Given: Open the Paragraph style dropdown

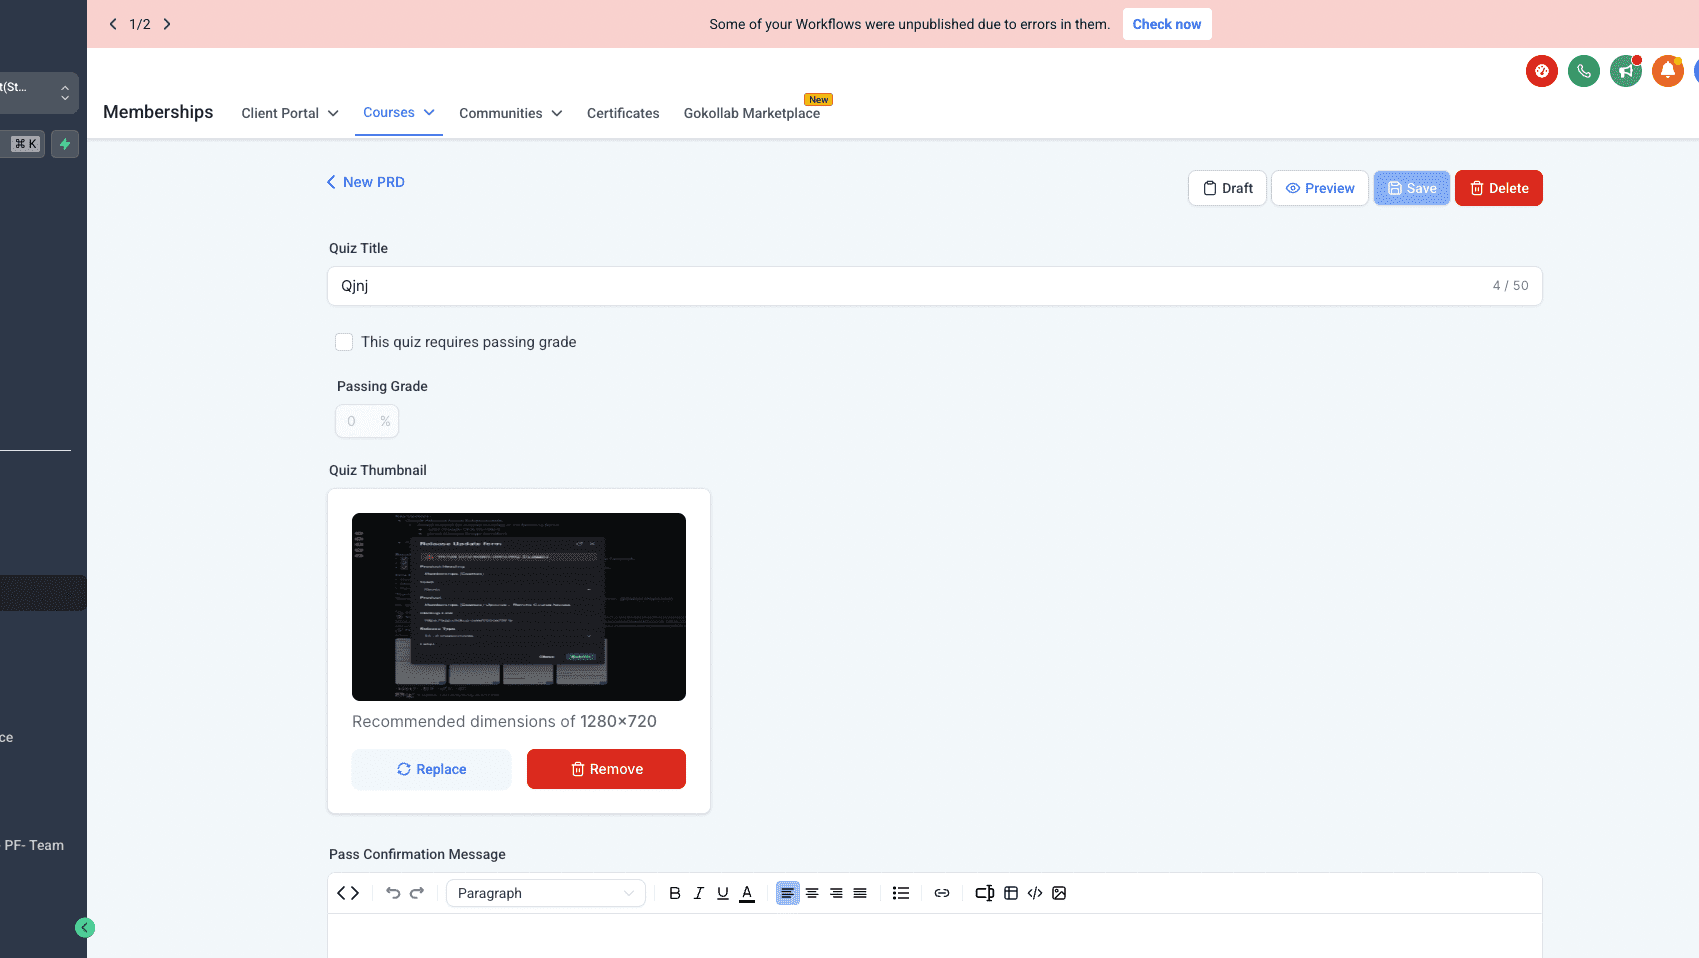Looking at the screenshot, I should pos(546,893).
